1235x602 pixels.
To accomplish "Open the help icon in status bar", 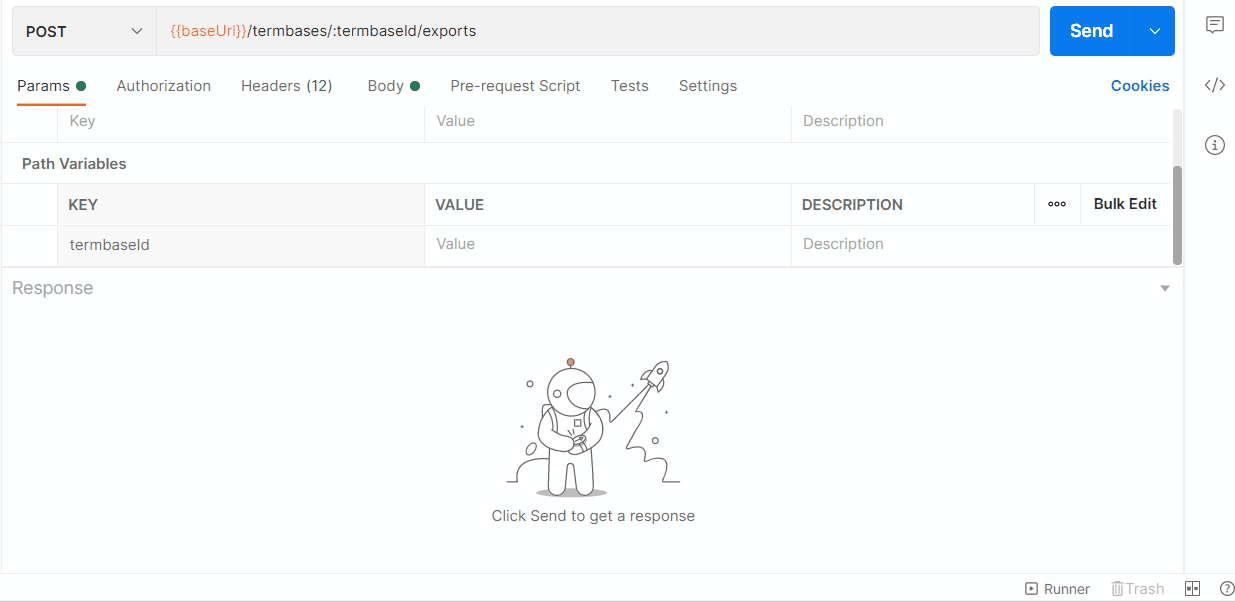I will coord(1227,589).
